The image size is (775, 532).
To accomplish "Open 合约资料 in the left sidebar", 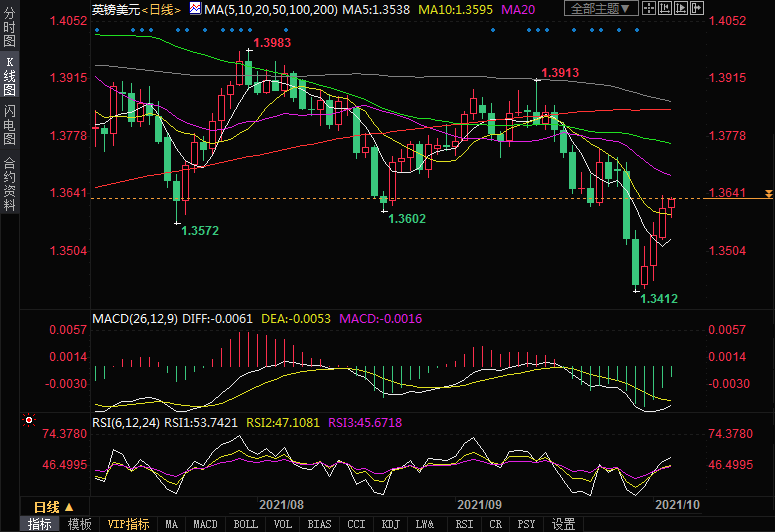I will (x=9, y=184).
